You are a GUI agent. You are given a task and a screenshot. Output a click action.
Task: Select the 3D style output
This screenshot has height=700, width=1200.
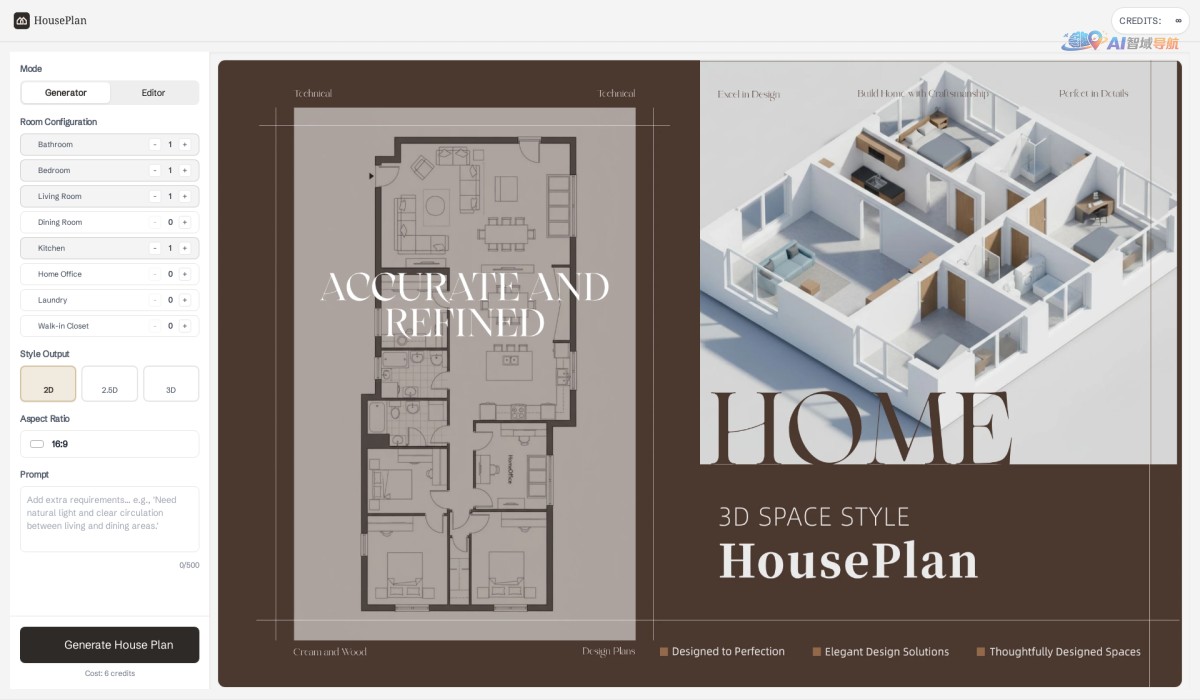click(171, 384)
